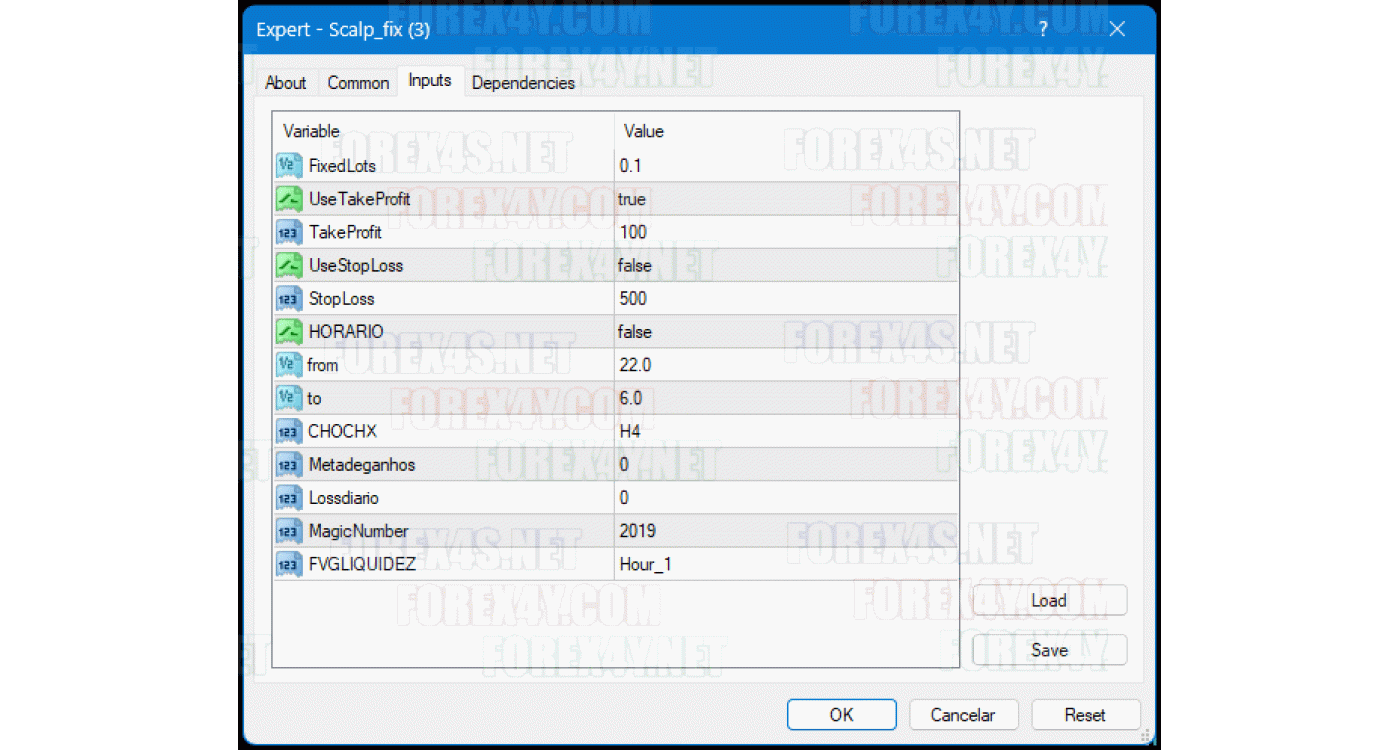
Task: Click the FixedLots double-type icon
Action: (x=289, y=166)
